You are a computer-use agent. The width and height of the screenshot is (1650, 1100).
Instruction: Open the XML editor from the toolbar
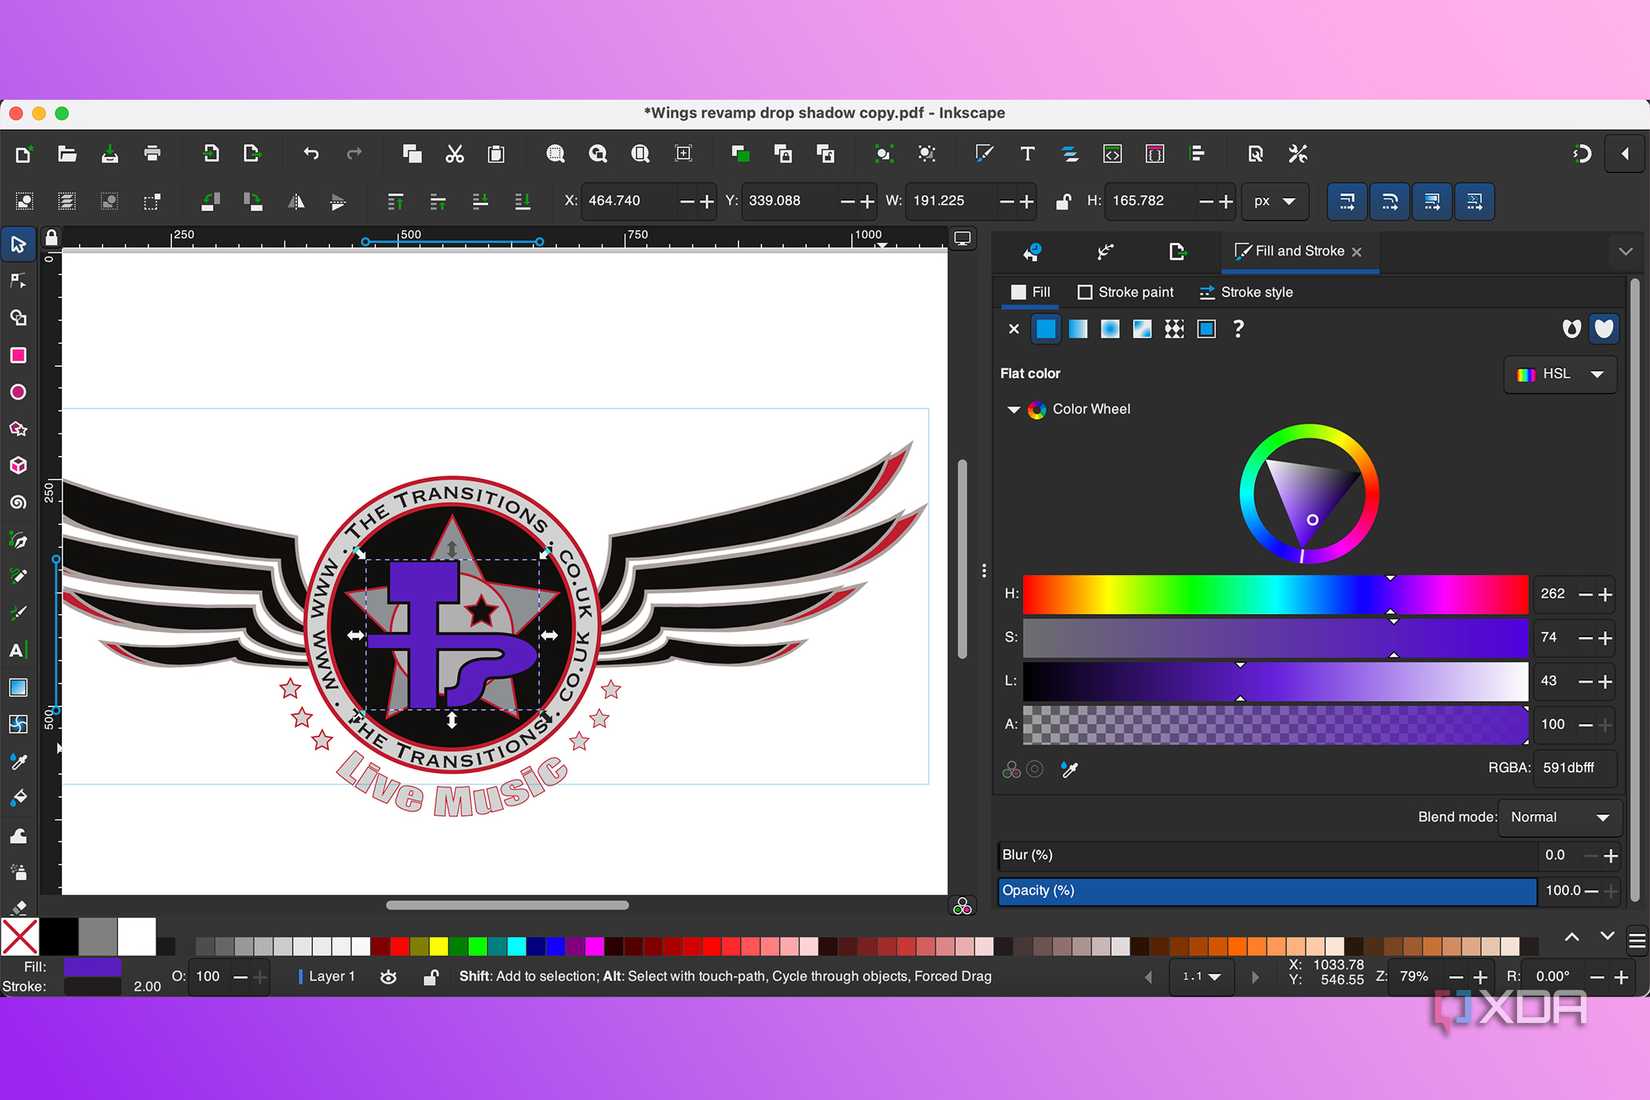(x=1112, y=153)
